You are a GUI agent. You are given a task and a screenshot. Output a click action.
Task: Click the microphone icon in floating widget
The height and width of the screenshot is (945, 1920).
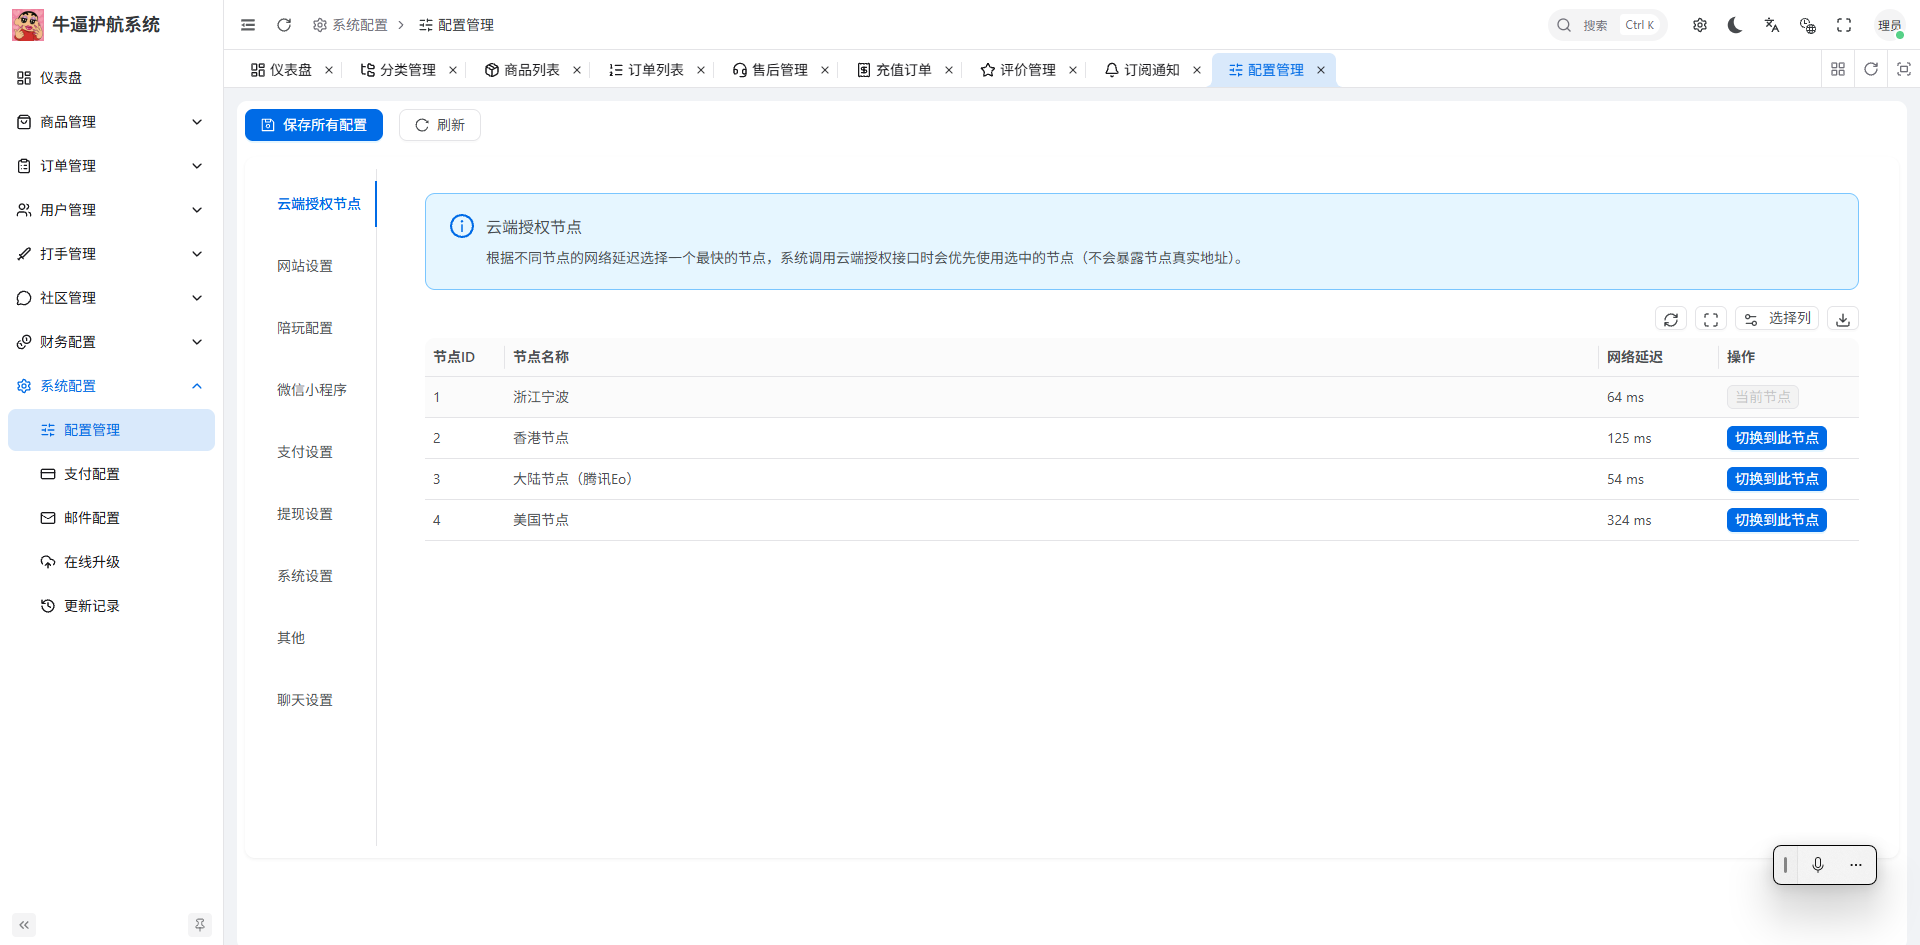[1817, 865]
